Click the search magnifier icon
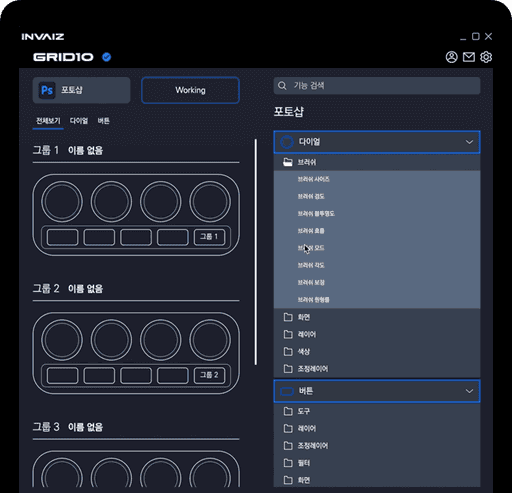 click(282, 86)
